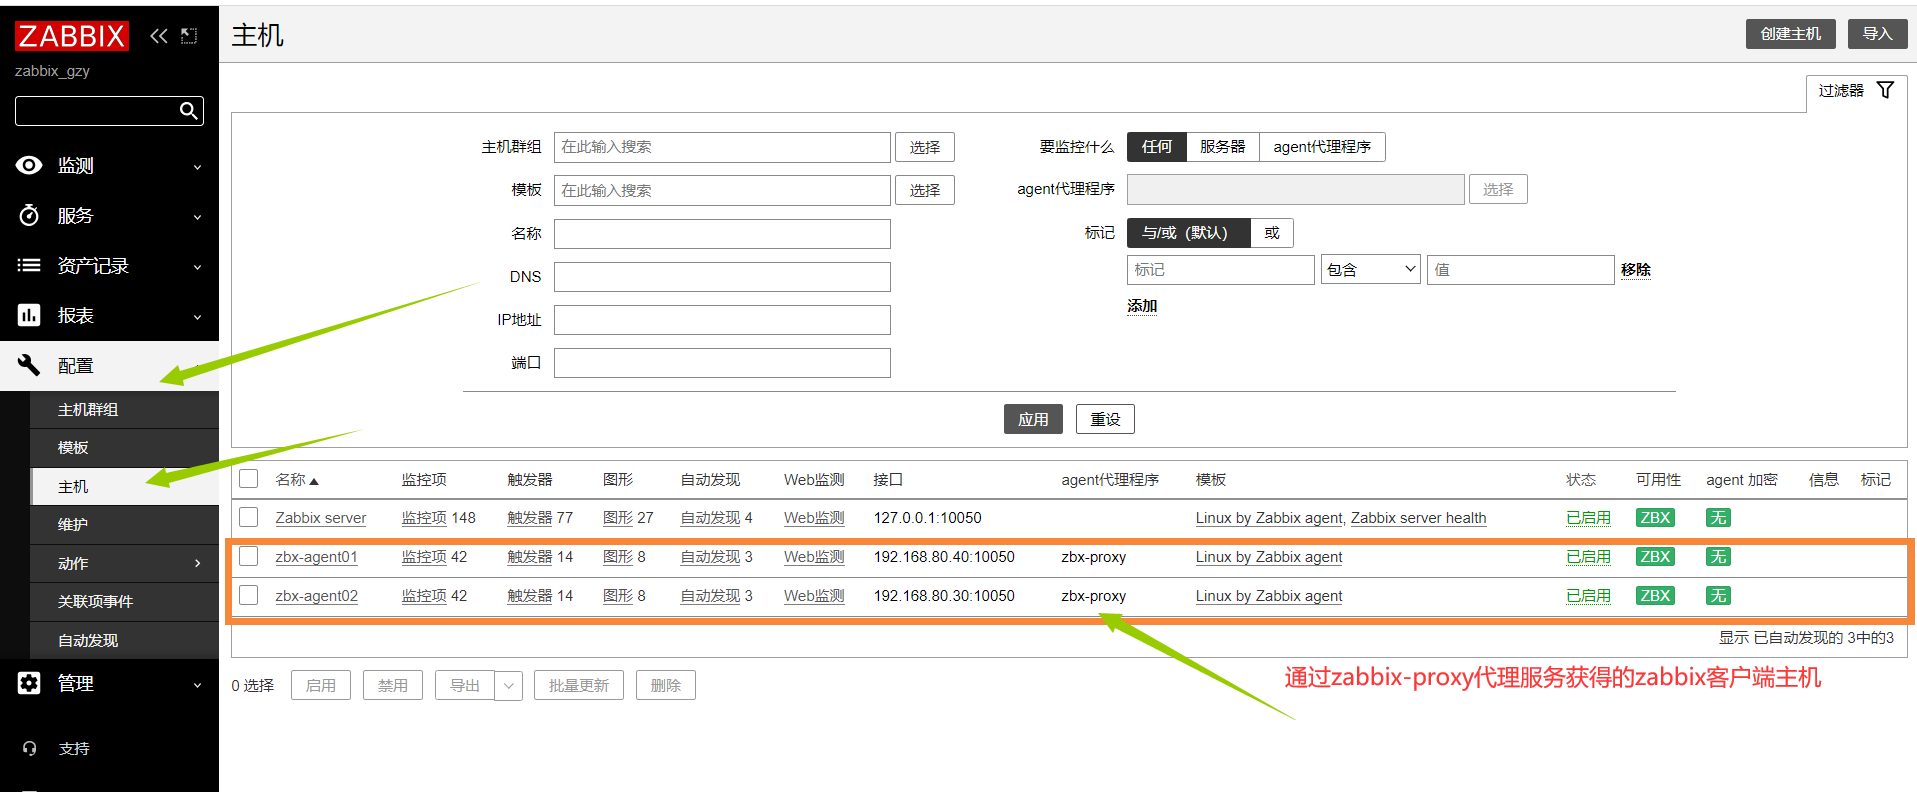
Task: Open the 导出 format dropdown arrow
Action: [x=508, y=686]
